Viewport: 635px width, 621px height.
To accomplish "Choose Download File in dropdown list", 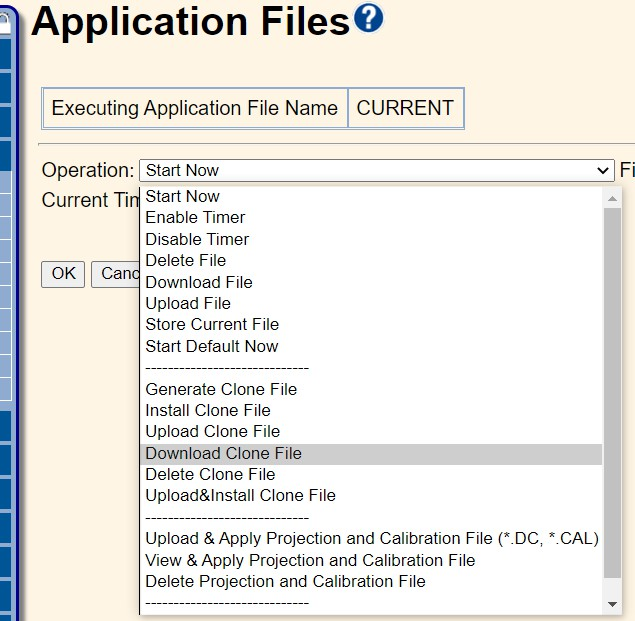I will pos(199,282).
